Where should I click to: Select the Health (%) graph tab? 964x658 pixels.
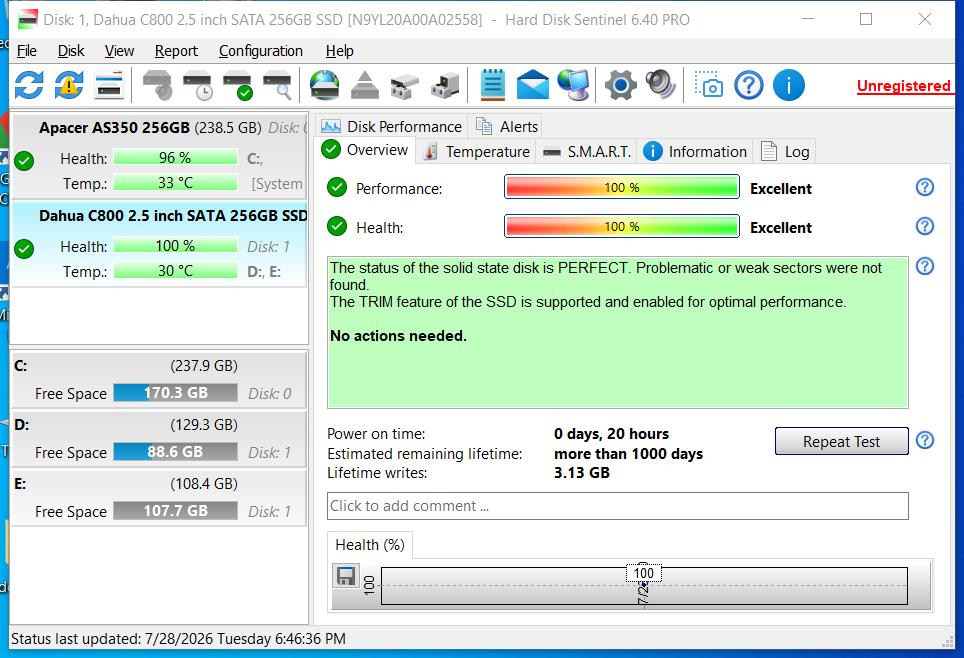tap(369, 545)
